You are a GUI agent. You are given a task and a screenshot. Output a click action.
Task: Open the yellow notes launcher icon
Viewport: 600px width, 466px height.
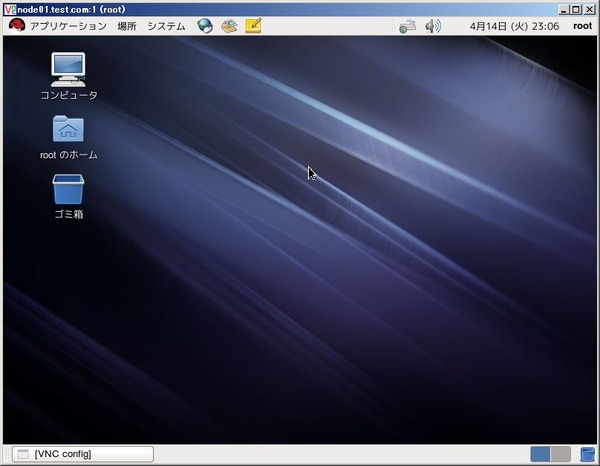253,26
